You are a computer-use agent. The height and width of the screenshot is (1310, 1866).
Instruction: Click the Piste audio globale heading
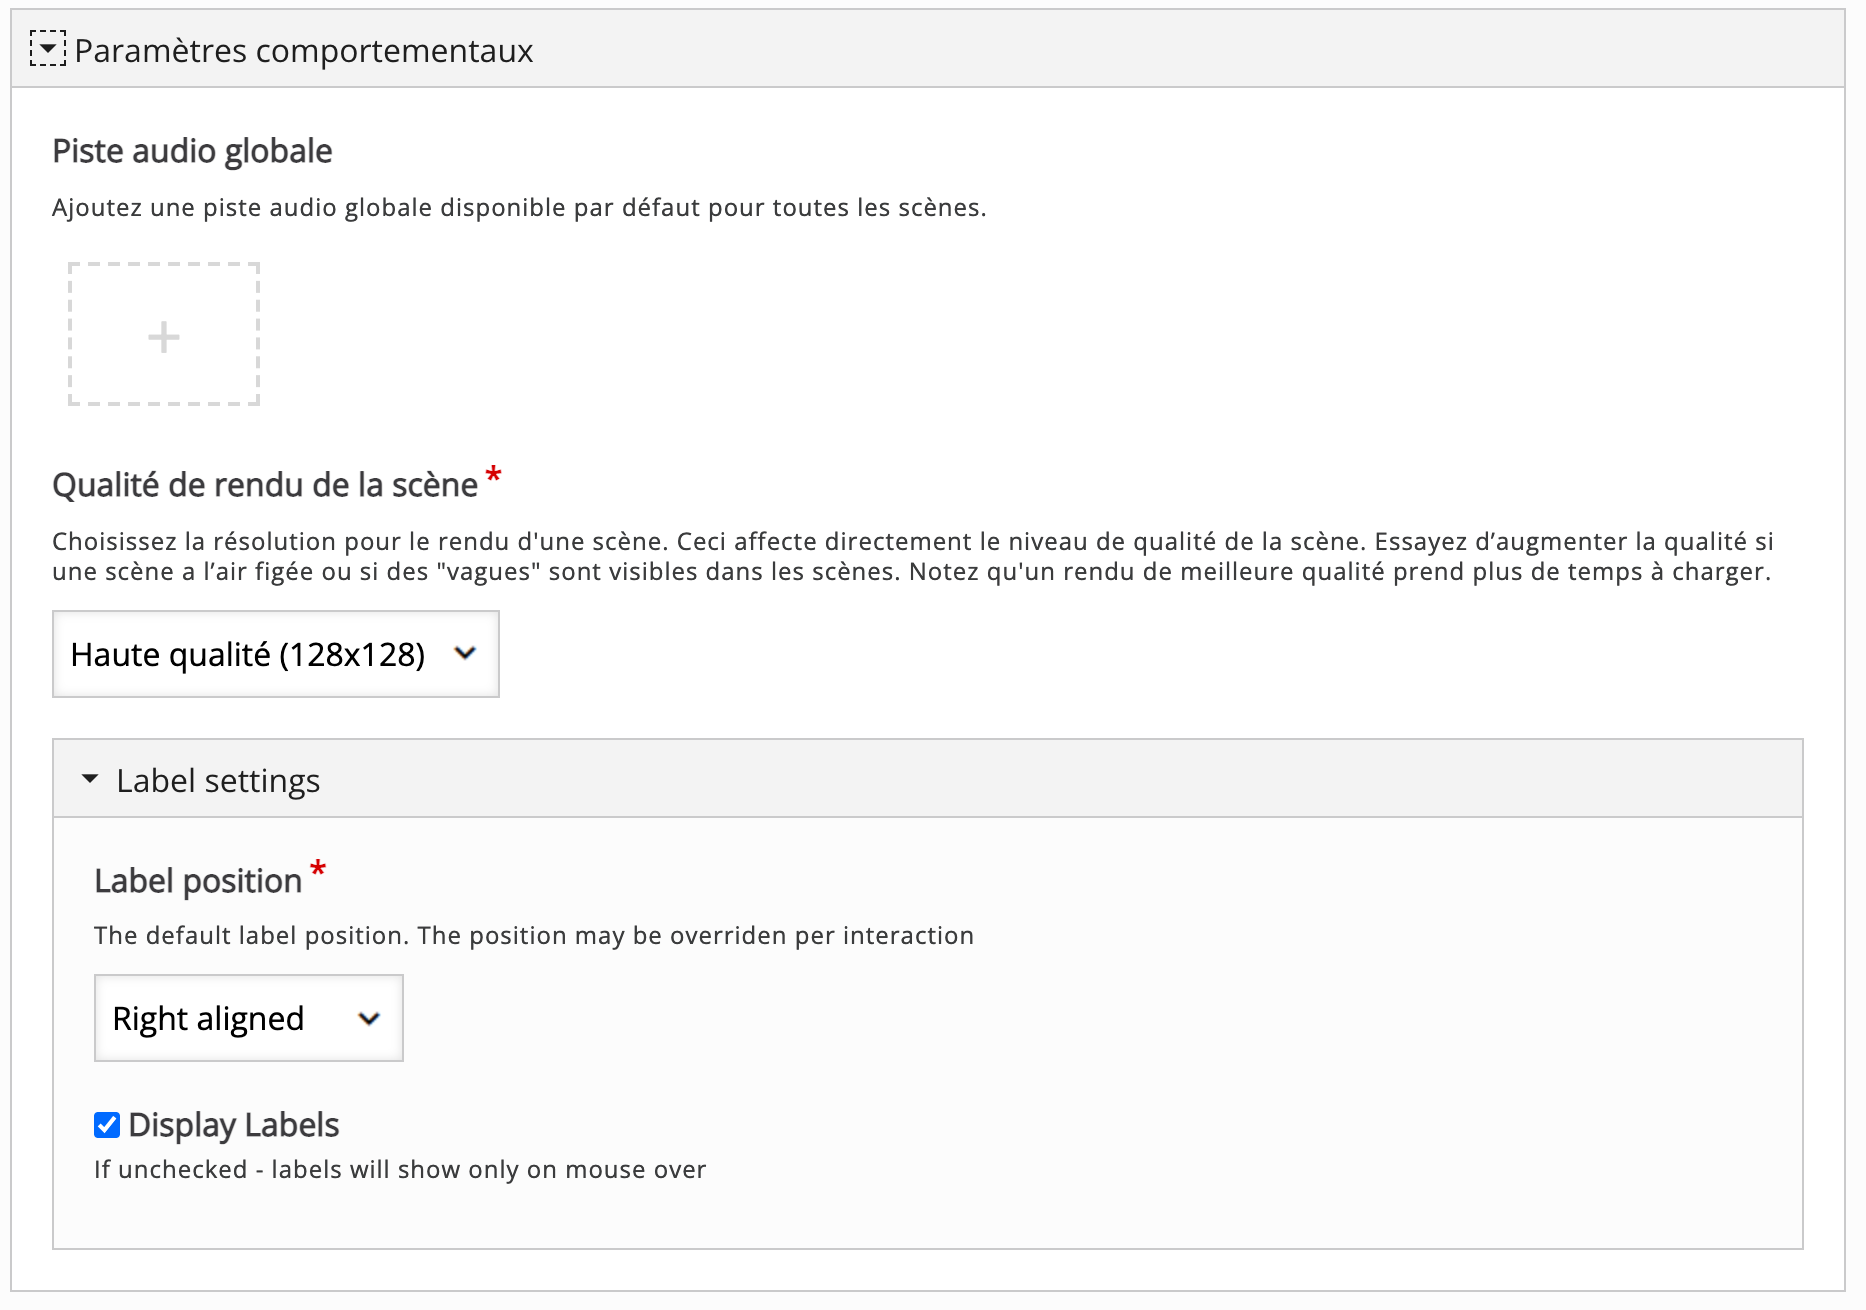192,151
